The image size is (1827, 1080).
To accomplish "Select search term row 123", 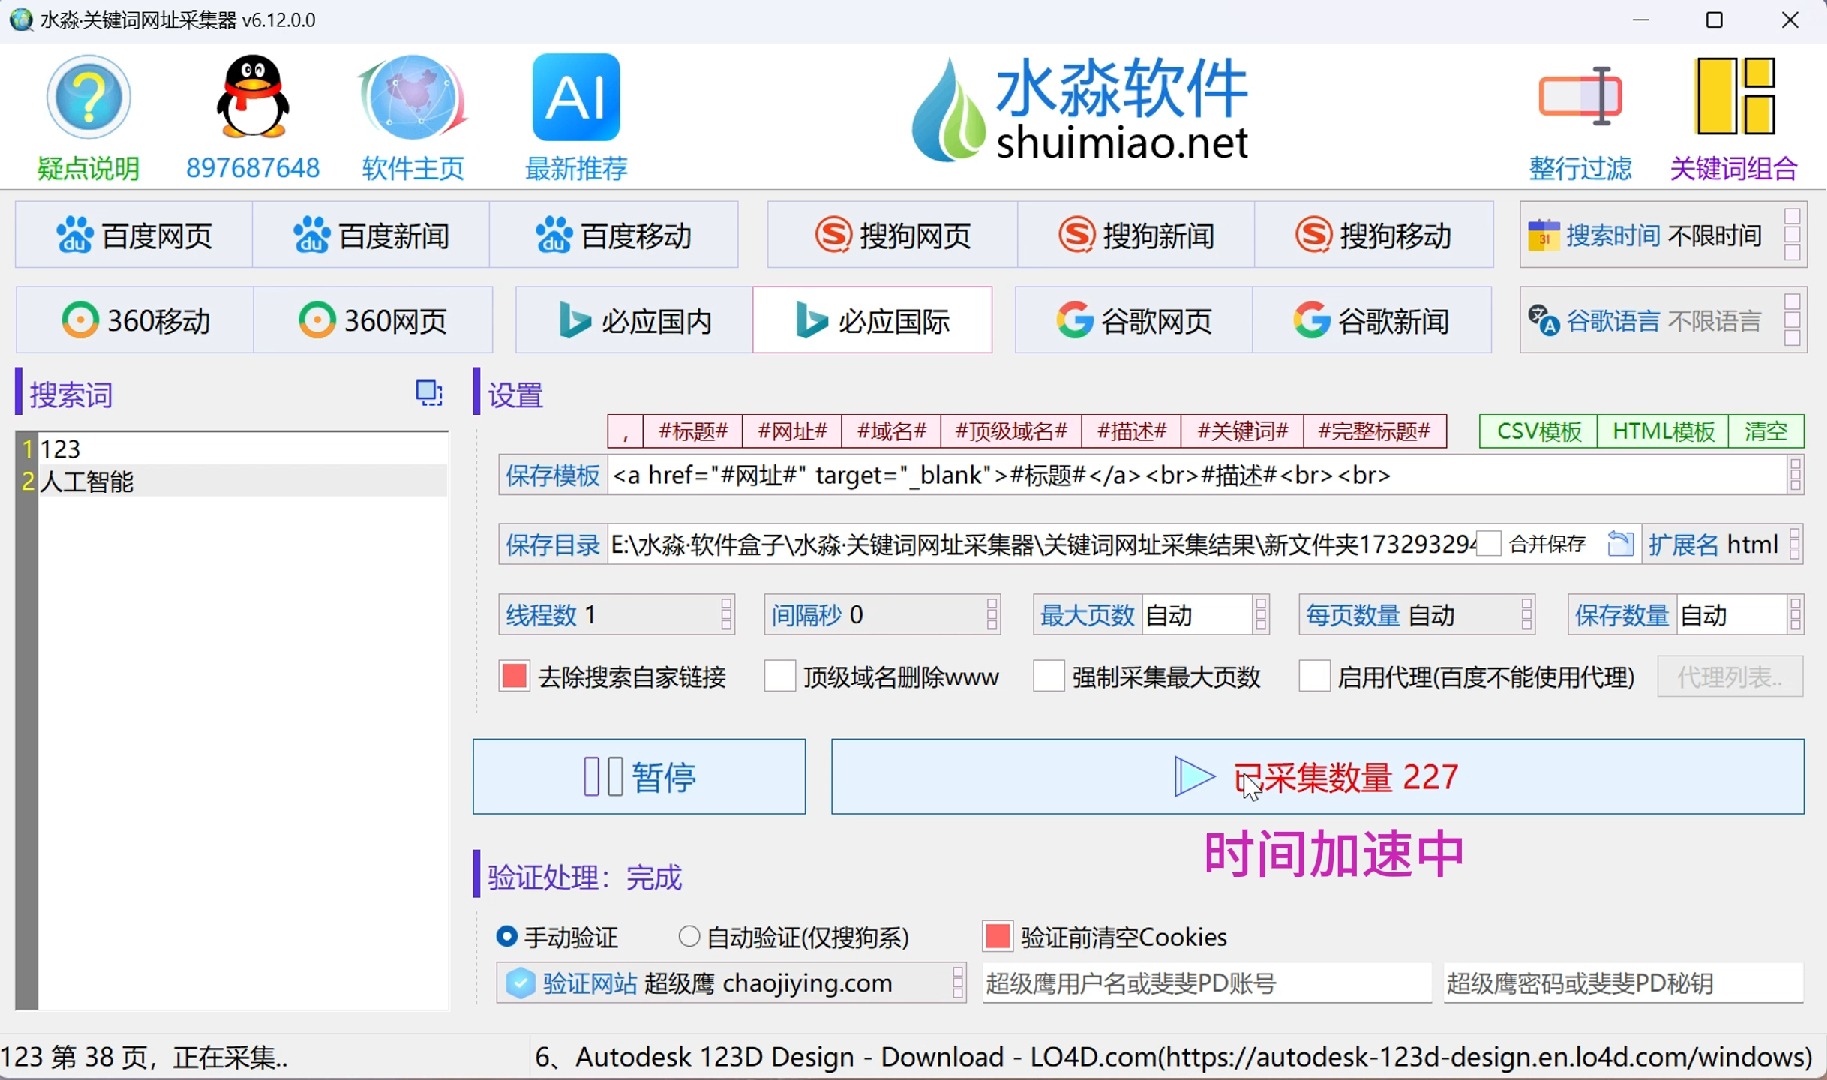I will [x=243, y=449].
